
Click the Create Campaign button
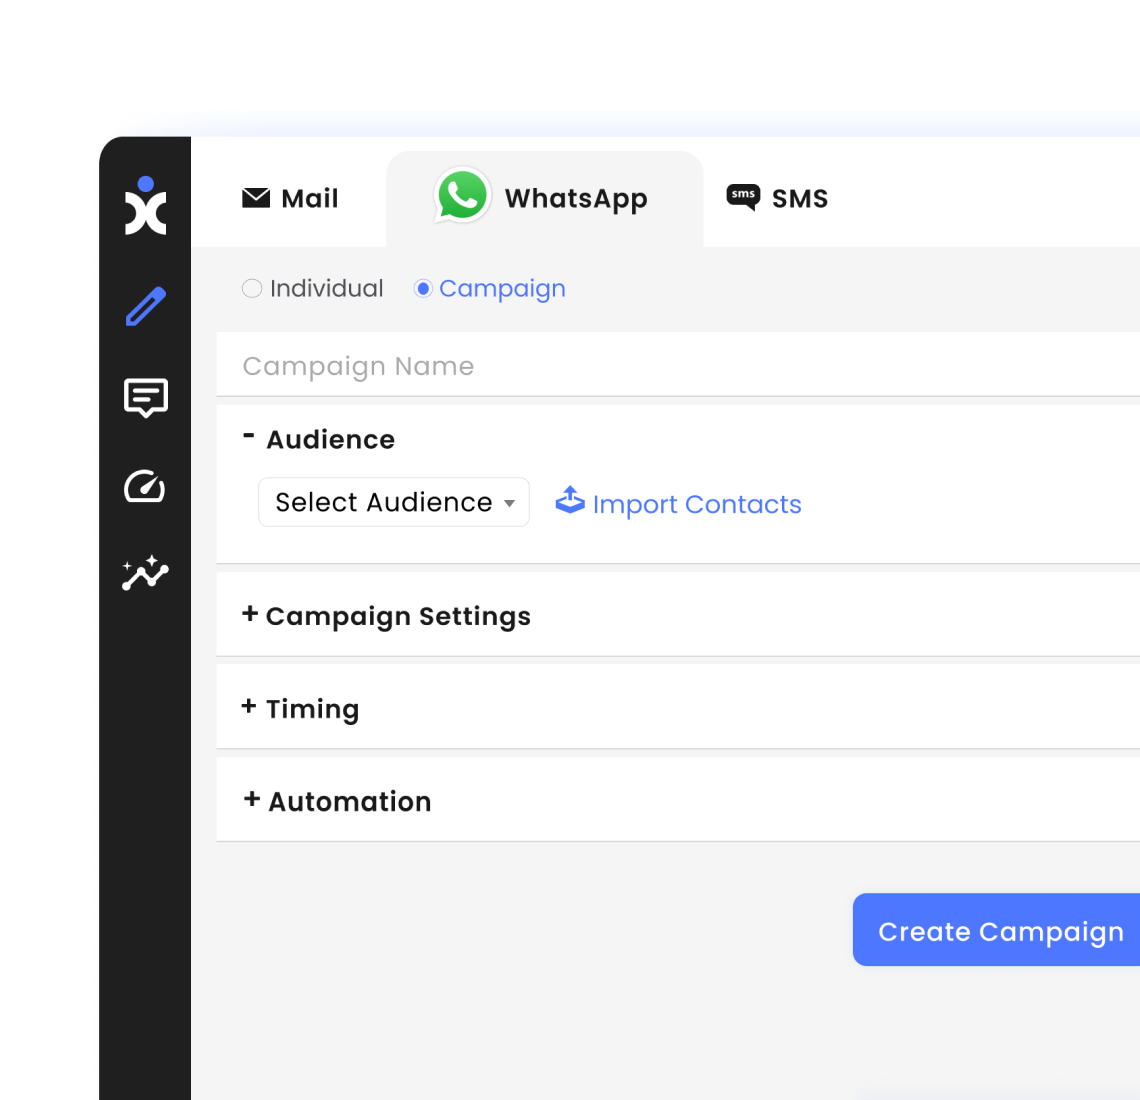(x=996, y=930)
